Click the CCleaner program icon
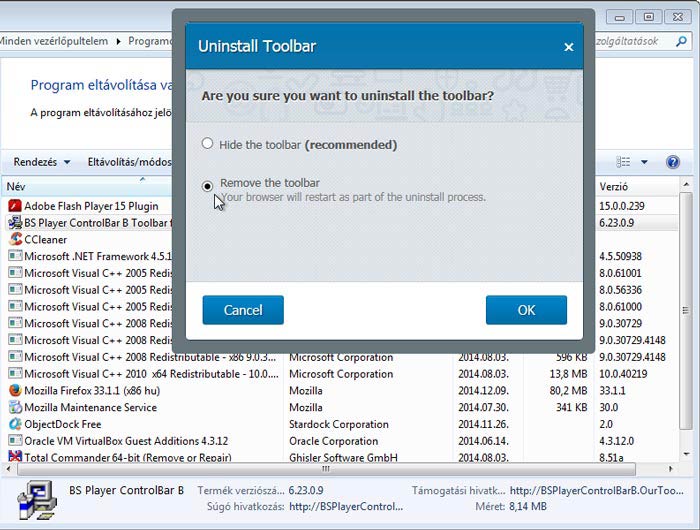Viewport: 700px width, 530px height. (15, 239)
